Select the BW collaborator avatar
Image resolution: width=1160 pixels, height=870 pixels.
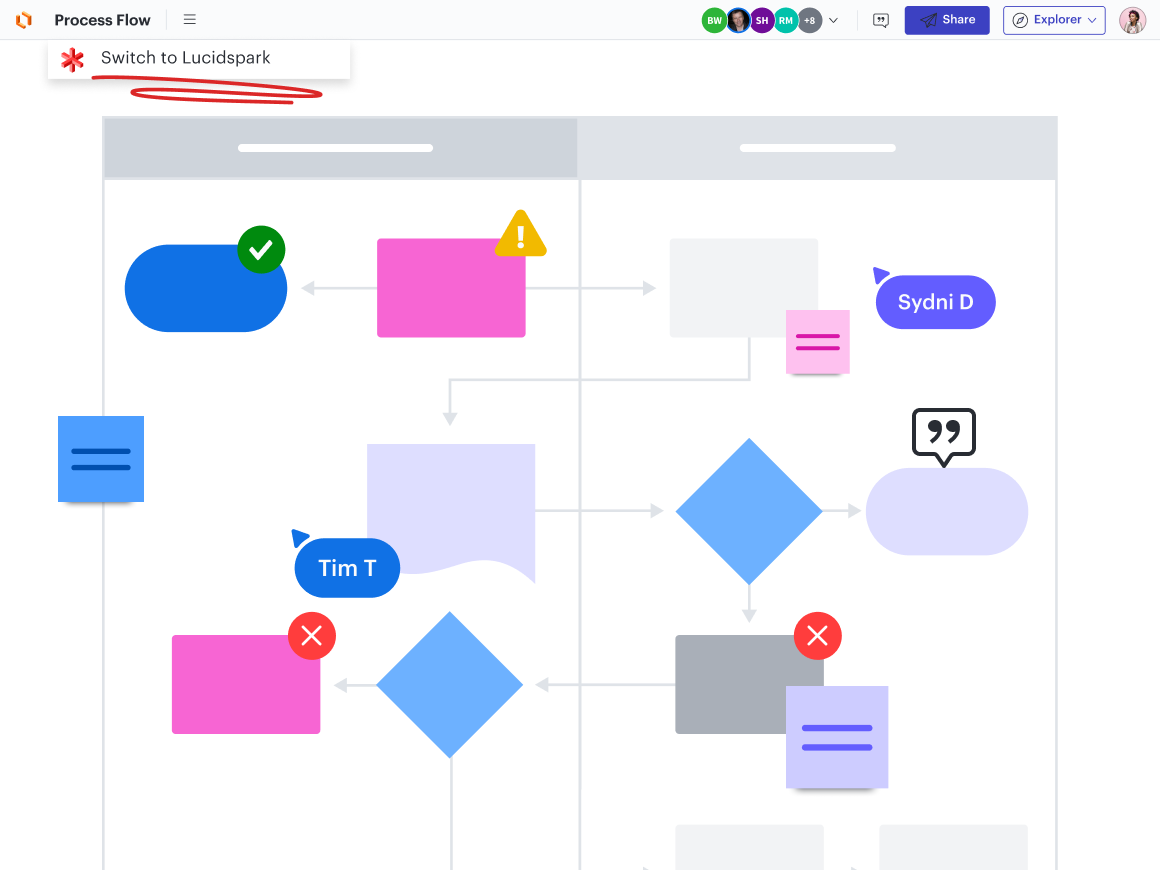714,20
